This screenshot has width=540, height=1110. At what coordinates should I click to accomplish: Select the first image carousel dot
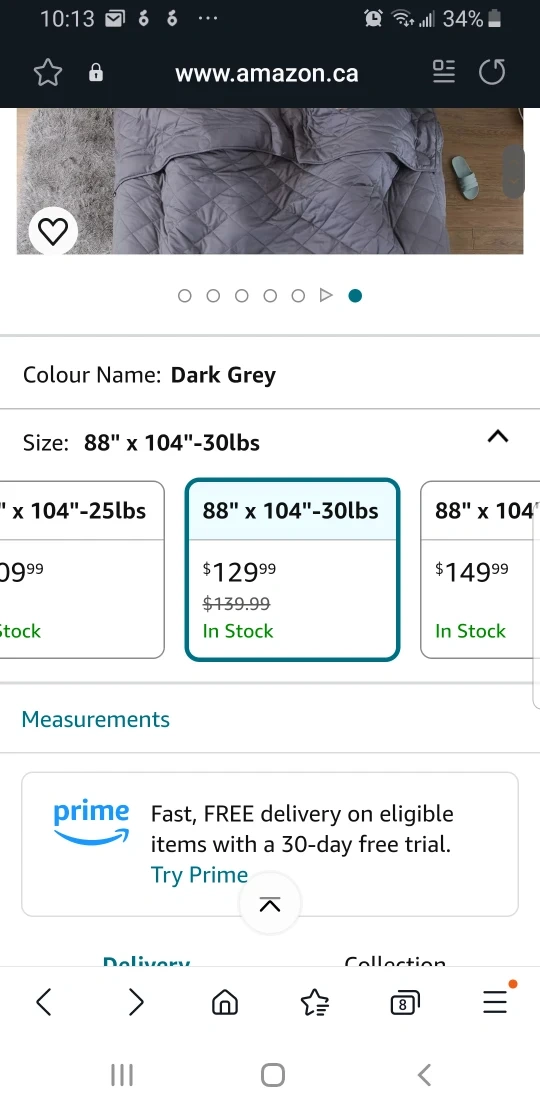(185, 296)
